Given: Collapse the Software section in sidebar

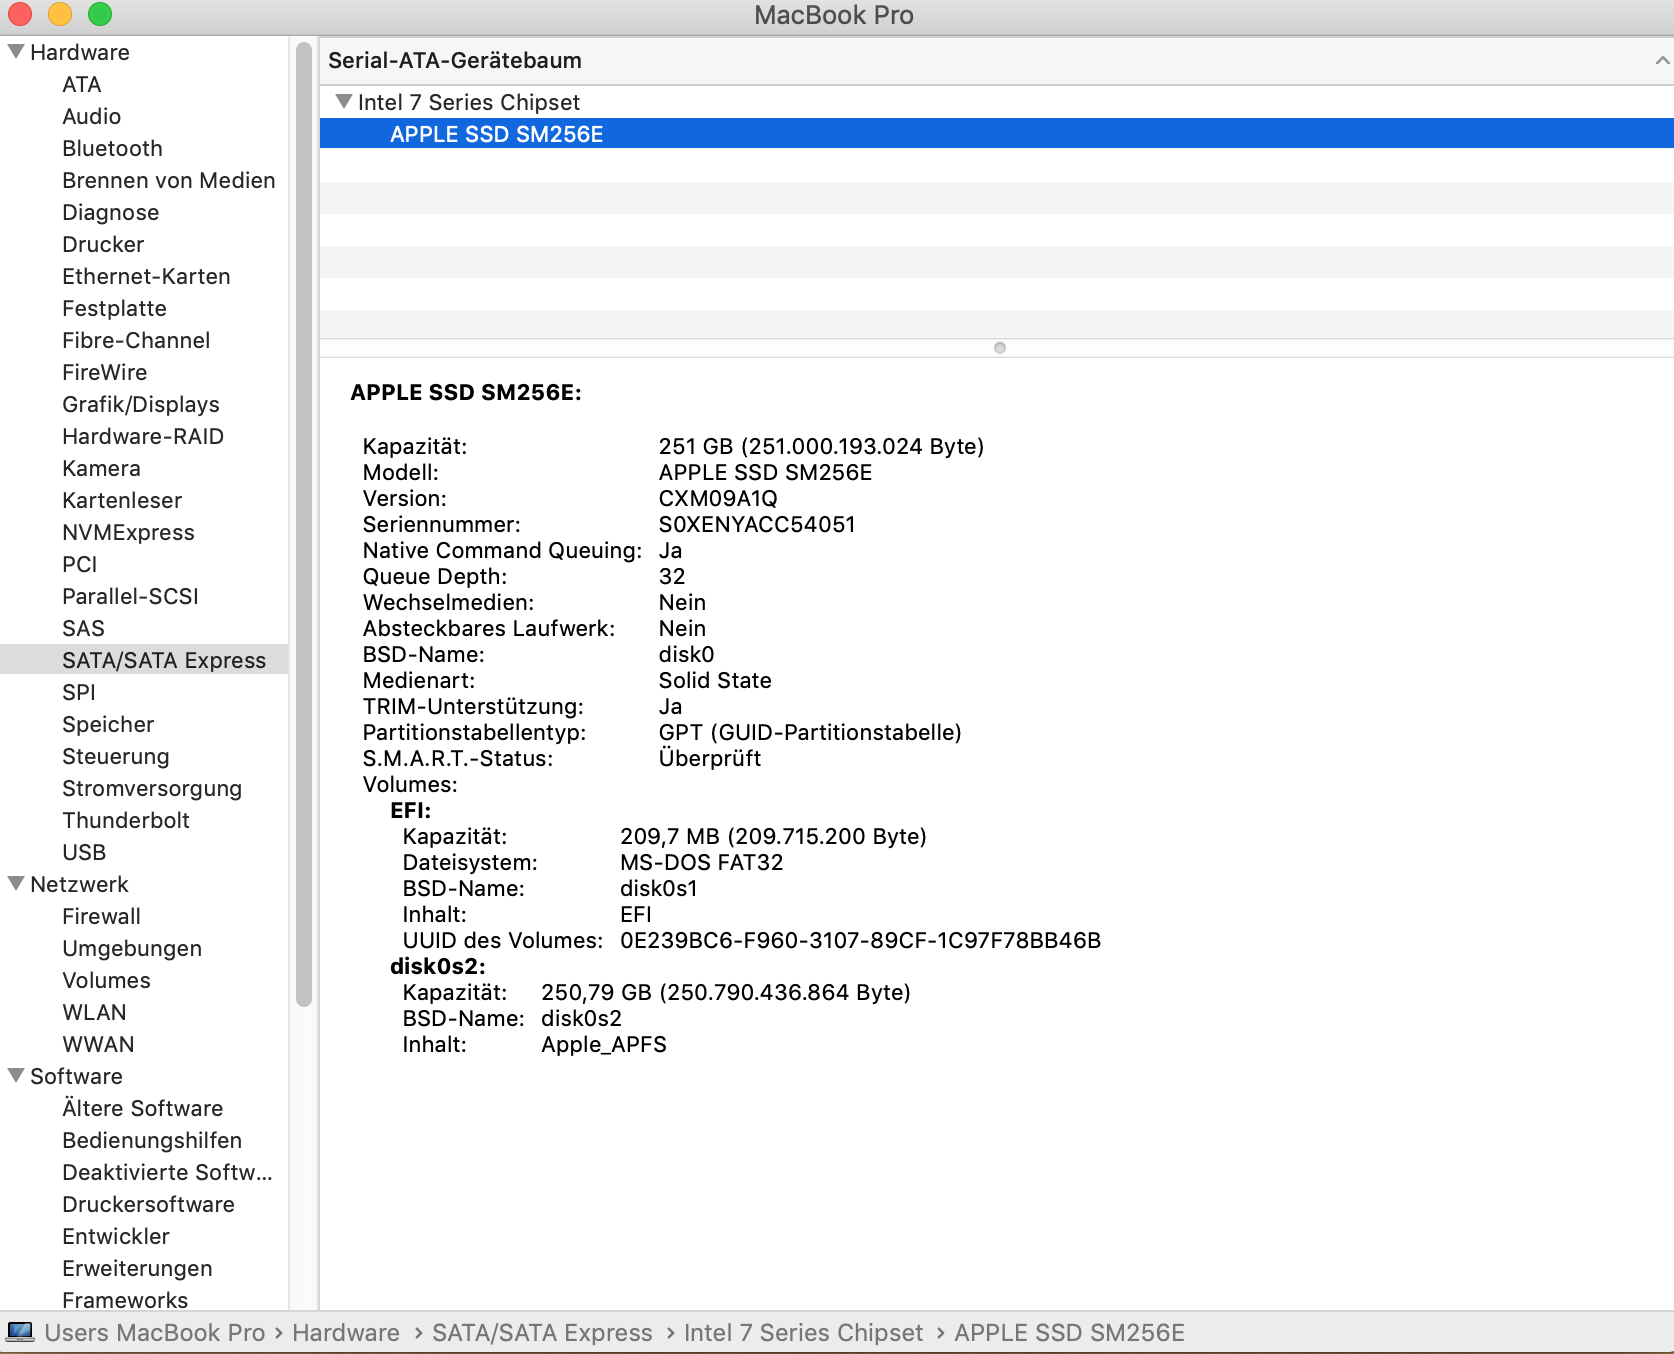Looking at the screenshot, I should [x=16, y=1075].
